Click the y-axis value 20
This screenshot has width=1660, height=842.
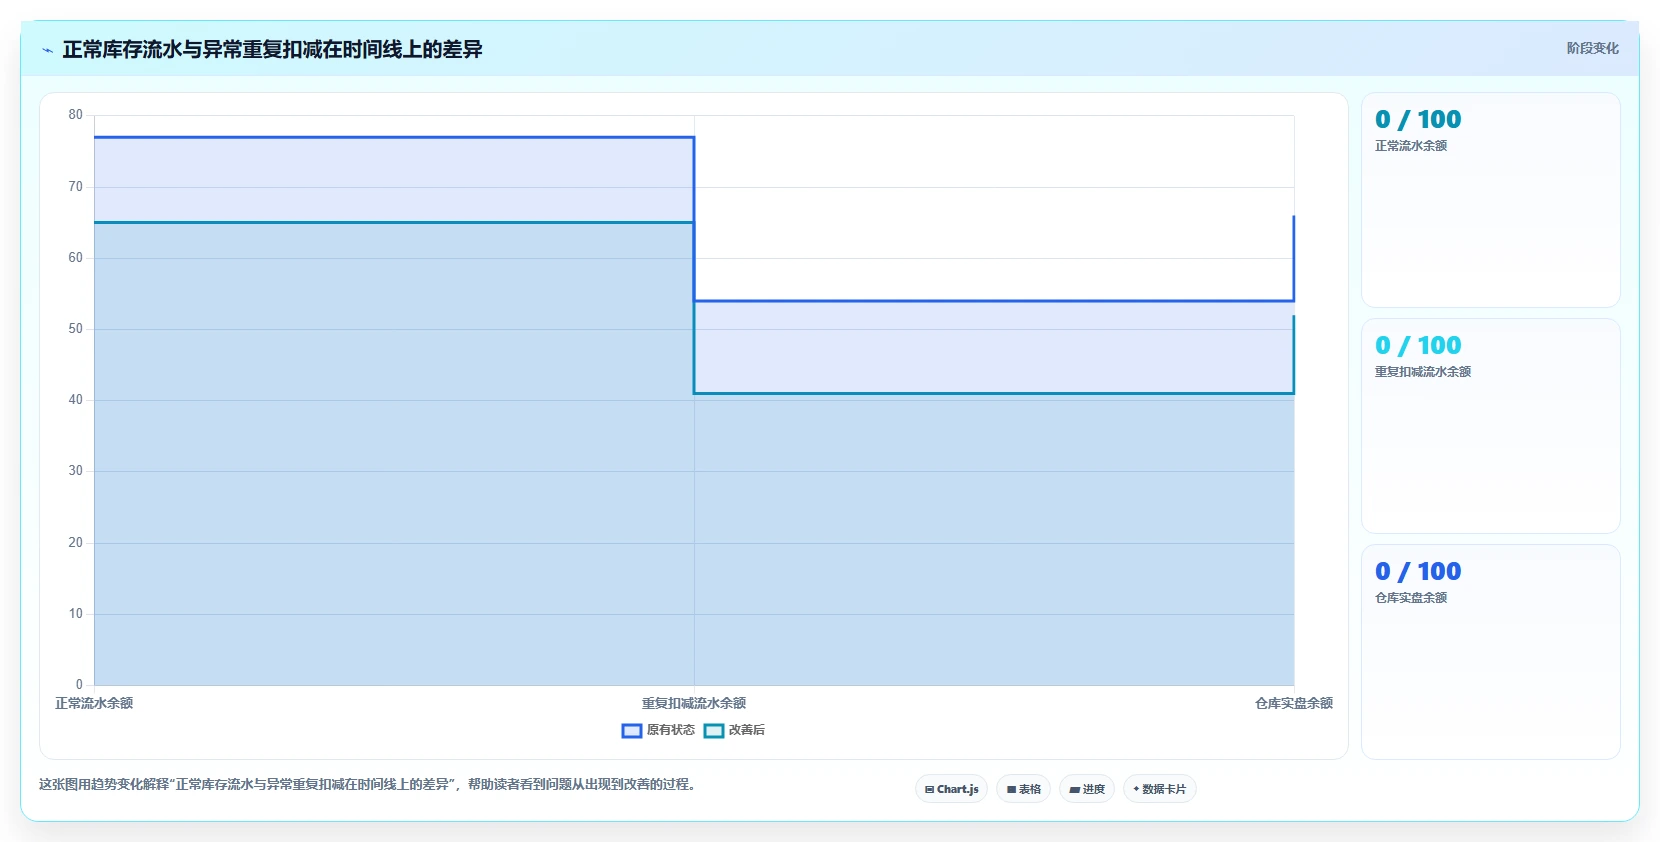[76, 542]
